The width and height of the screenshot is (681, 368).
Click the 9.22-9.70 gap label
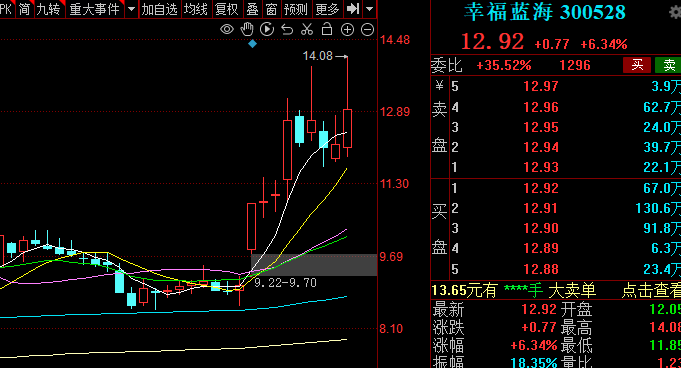point(285,283)
